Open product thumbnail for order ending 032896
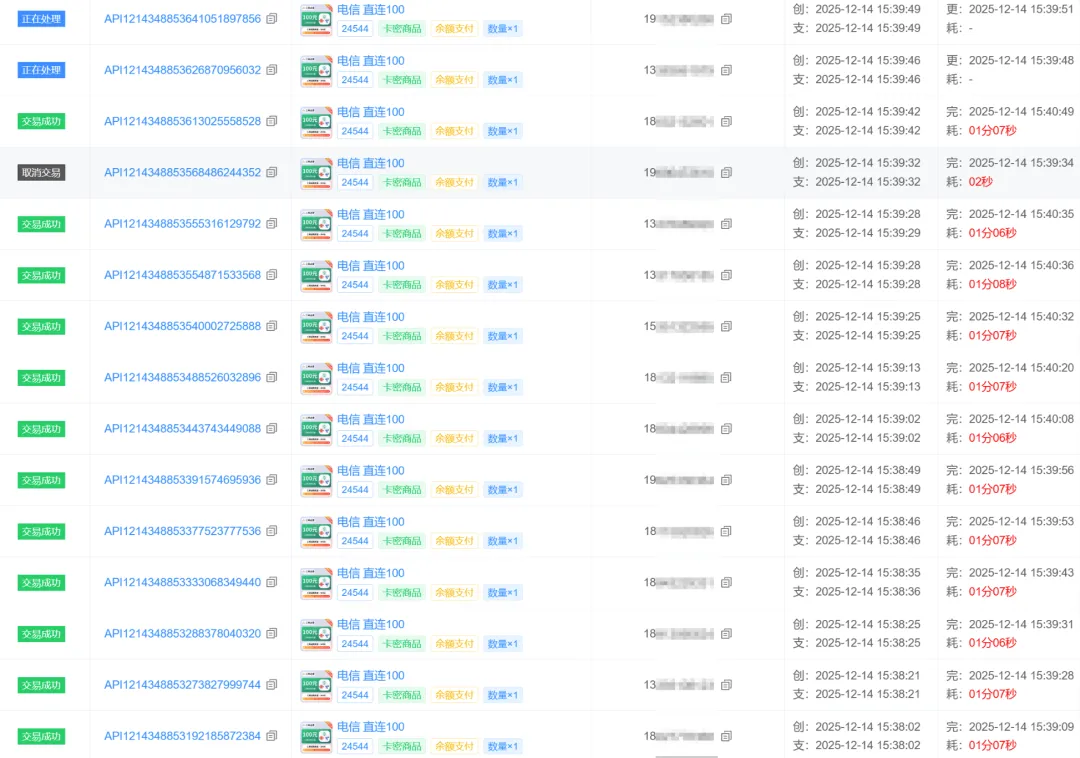Image resolution: width=1080 pixels, height=758 pixels. (x=316, y=378)
